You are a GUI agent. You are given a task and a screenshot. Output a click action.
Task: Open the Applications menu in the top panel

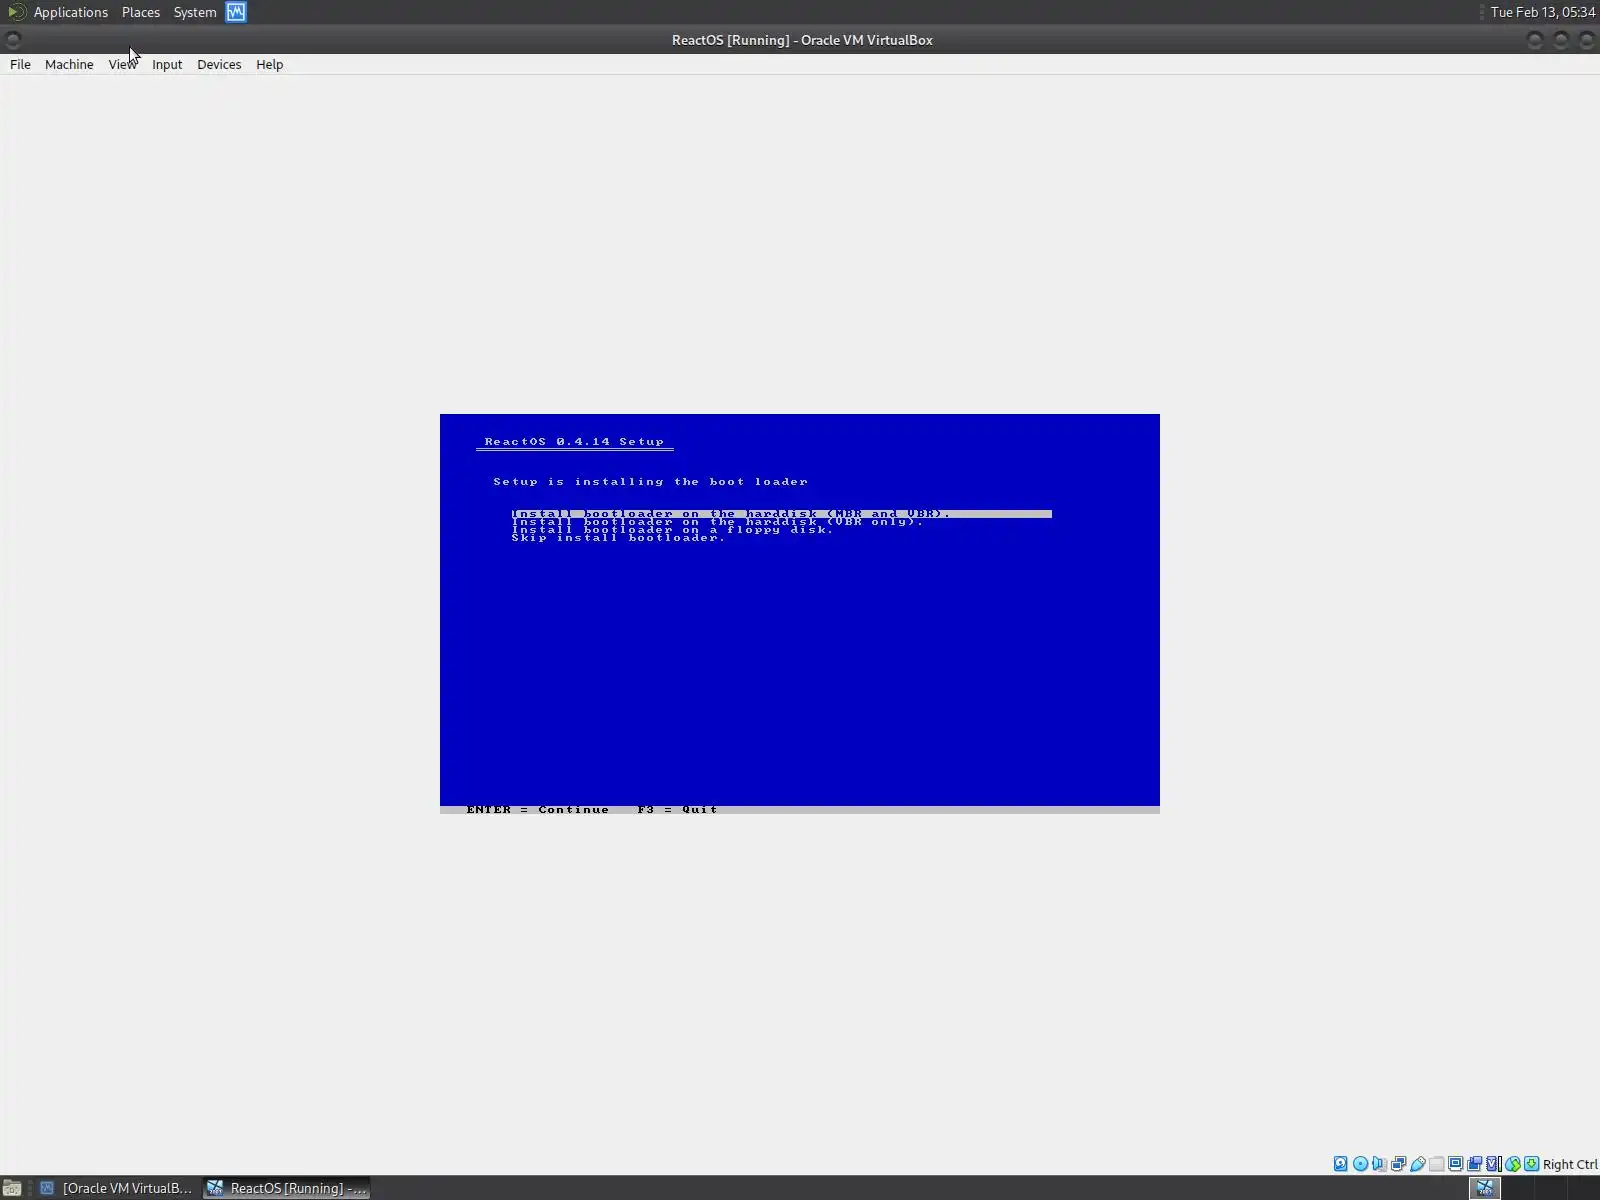[70, 12]
